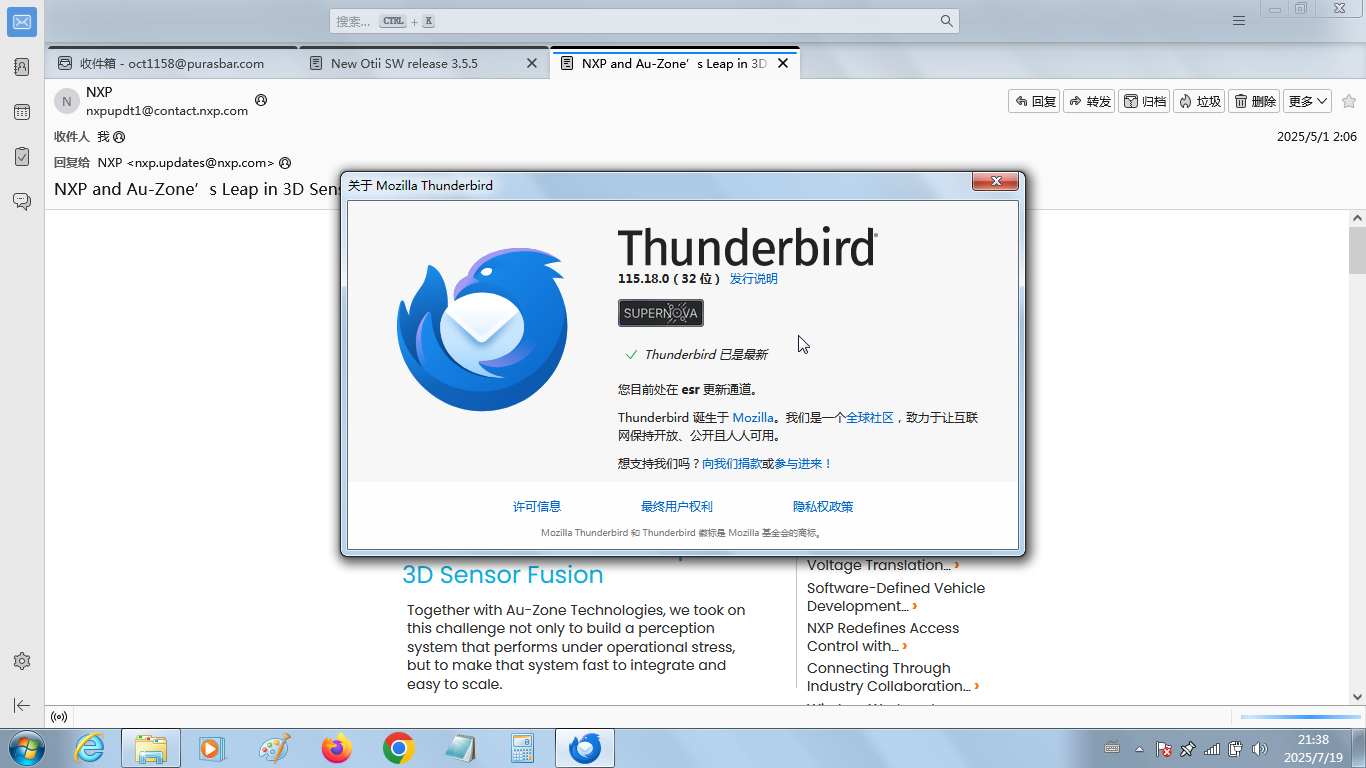
Task: Click the status bar progress meter
Action: point(1301,717)
